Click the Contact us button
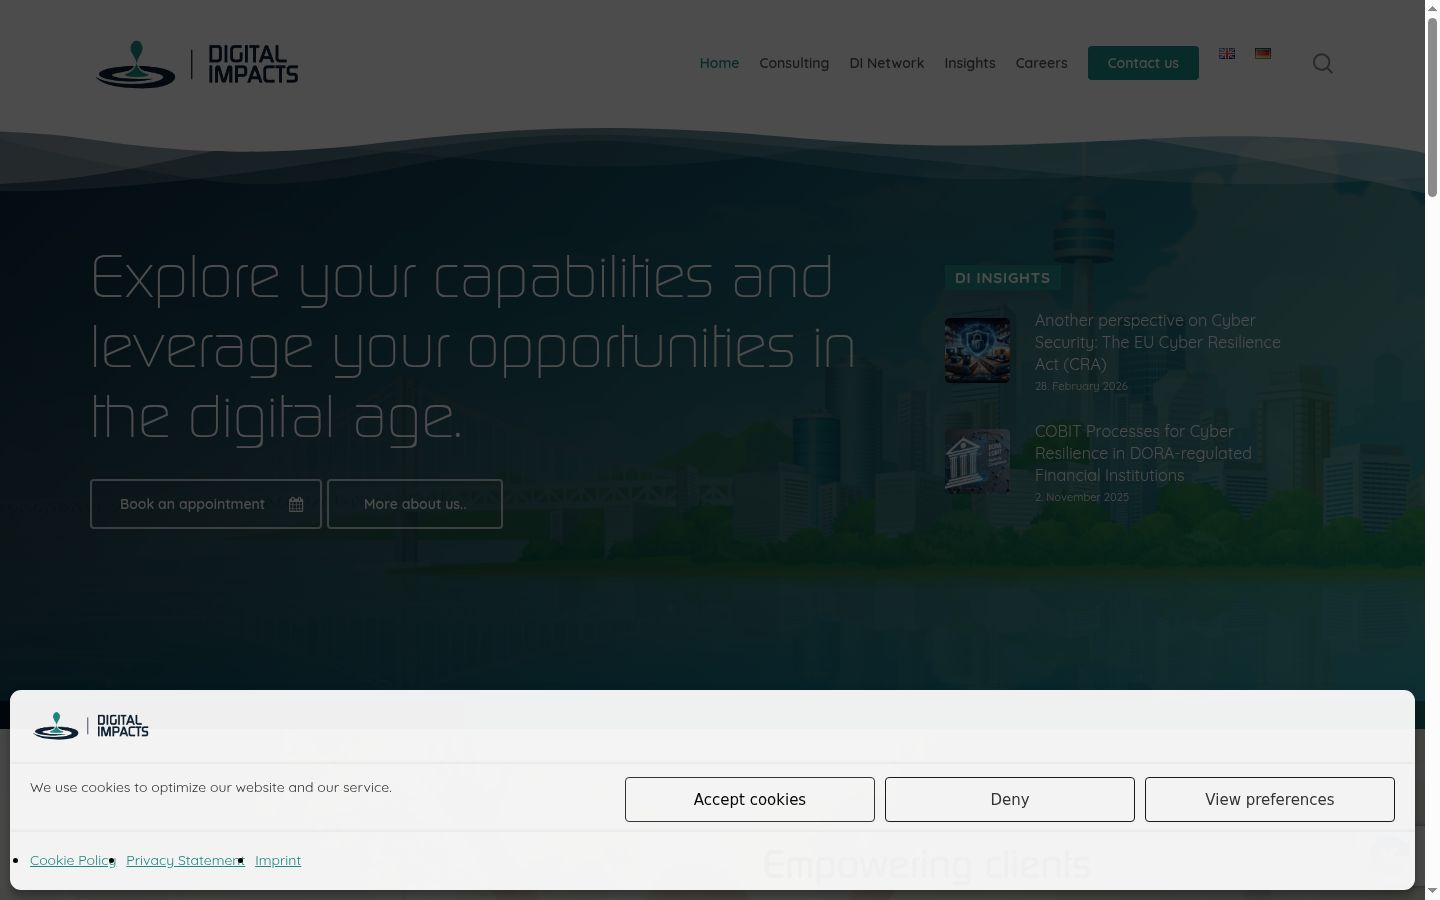Screen dimensions: 1440x900 tap(1143, 63)
